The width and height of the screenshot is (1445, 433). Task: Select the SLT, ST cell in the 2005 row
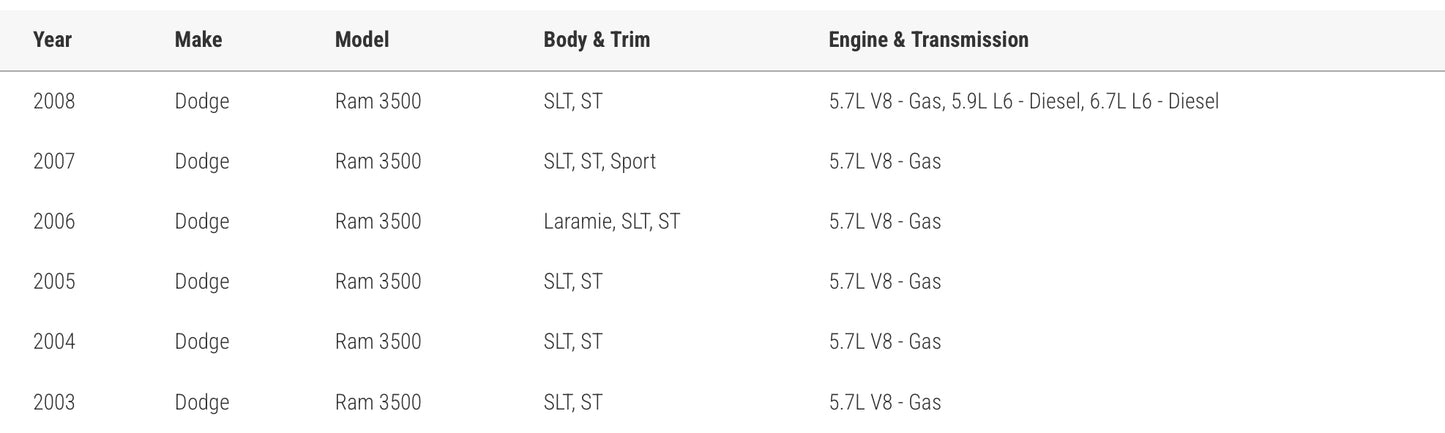coord(573,282)
